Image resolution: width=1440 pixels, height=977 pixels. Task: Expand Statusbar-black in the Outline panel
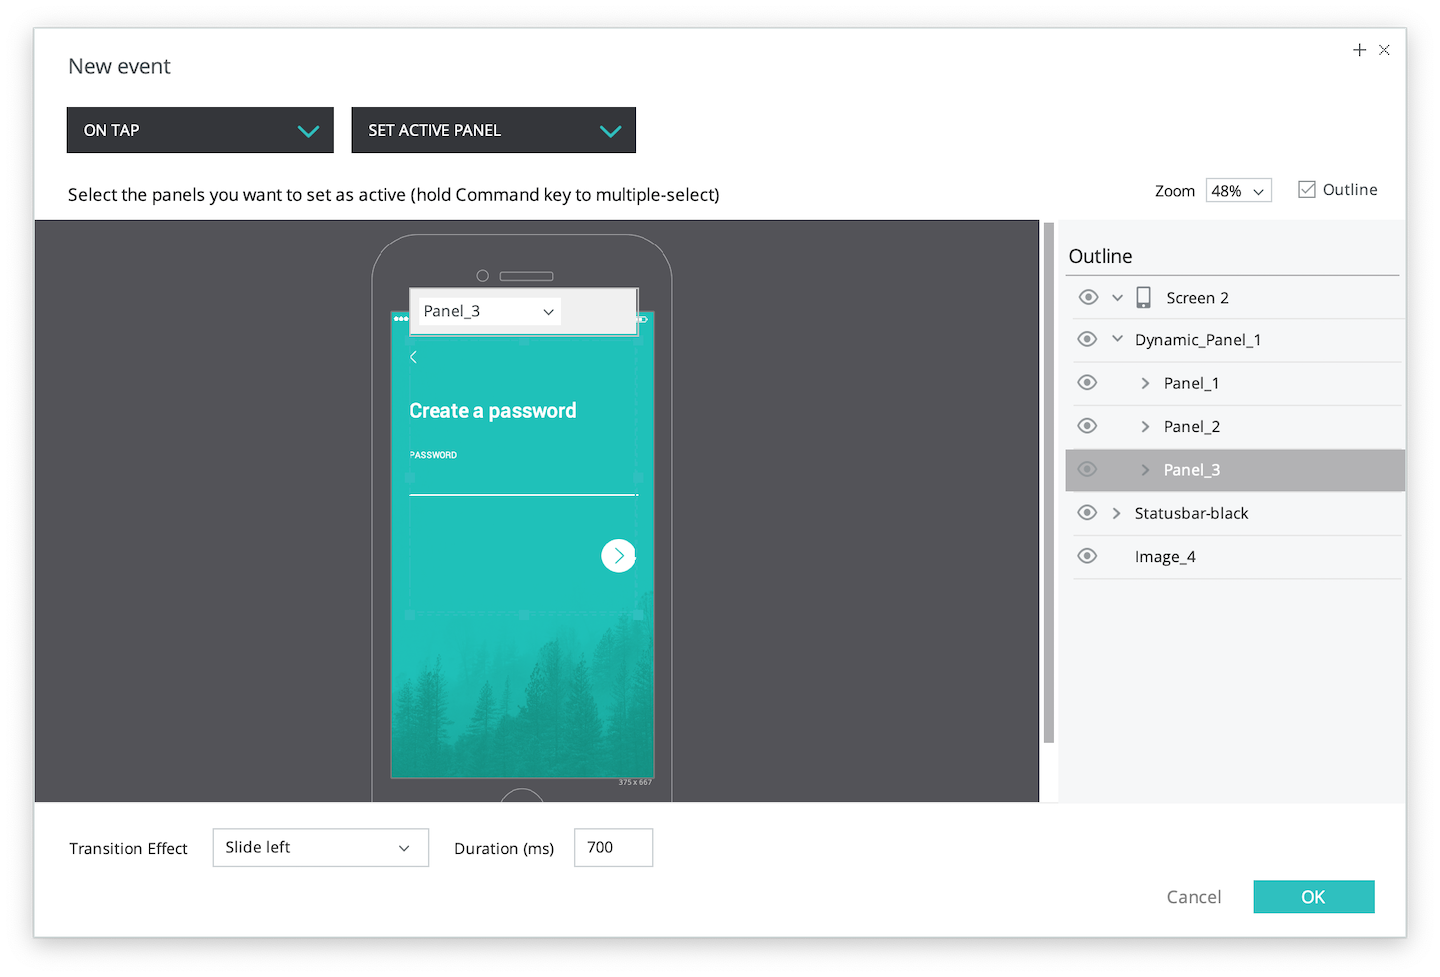coord(1117,512)
